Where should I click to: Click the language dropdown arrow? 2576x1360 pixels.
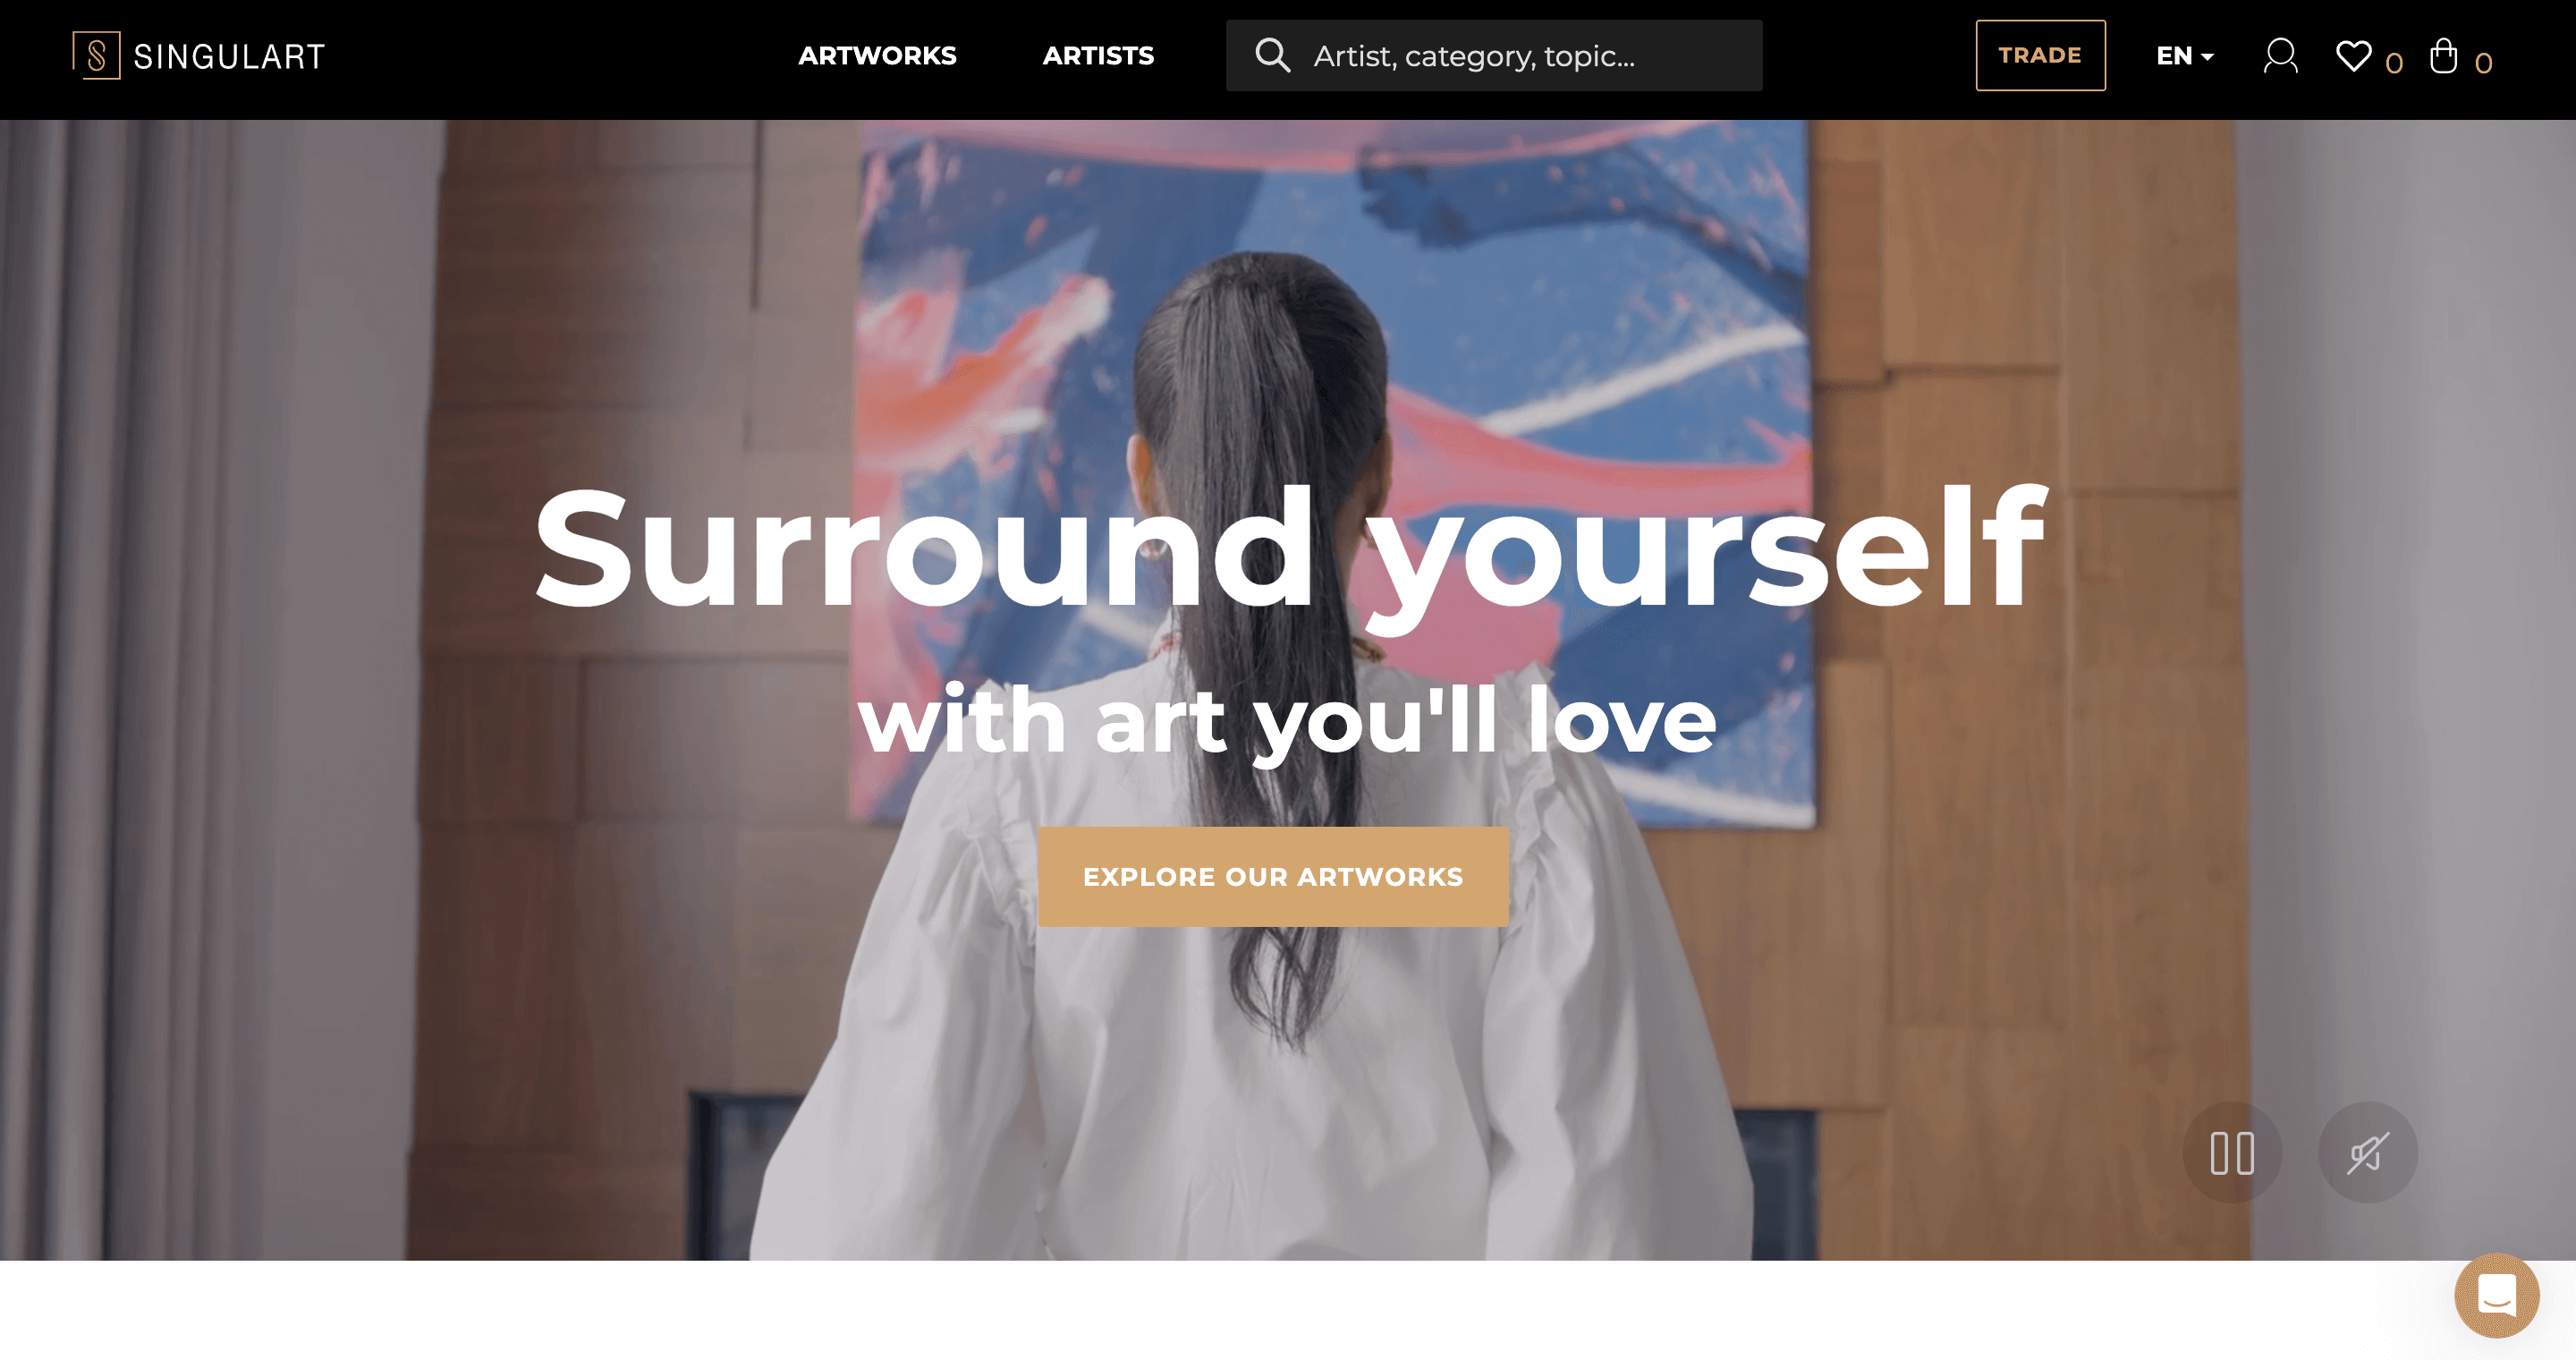[x=2207, y=57]
